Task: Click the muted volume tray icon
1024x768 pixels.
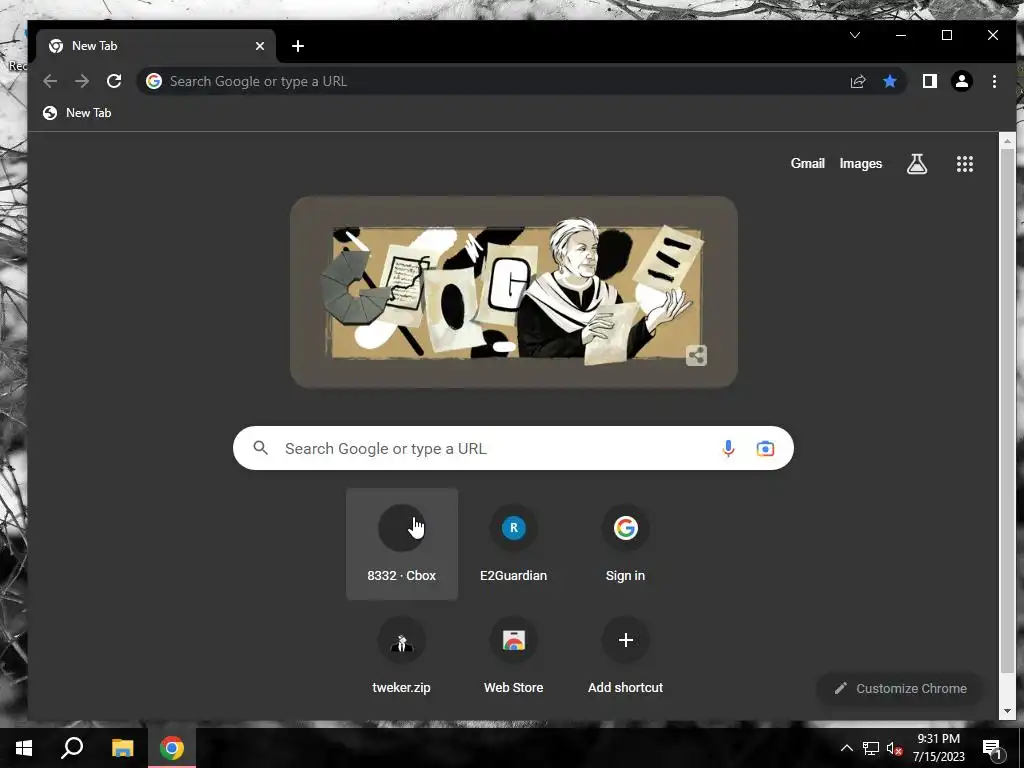Action: tap(894, 748)
